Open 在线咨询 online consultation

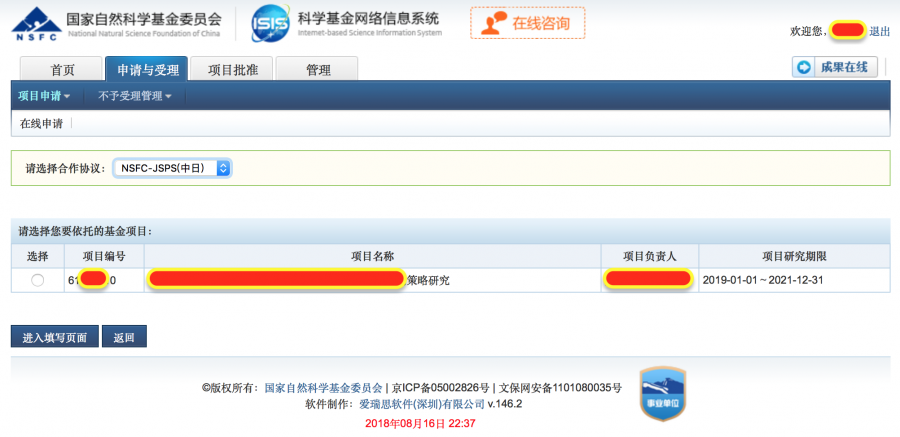(x=527, y=23)
